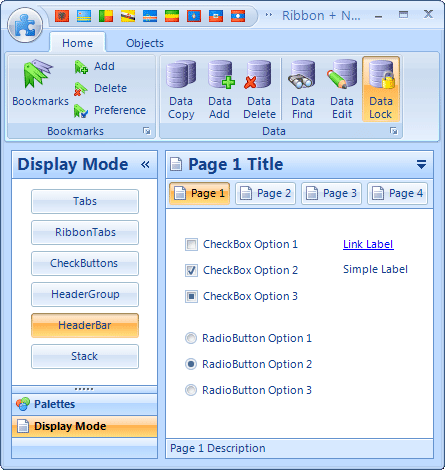Follow the Link Label hyperlink
The width and height of the screenshot is (445, 470).
(368, 244)
